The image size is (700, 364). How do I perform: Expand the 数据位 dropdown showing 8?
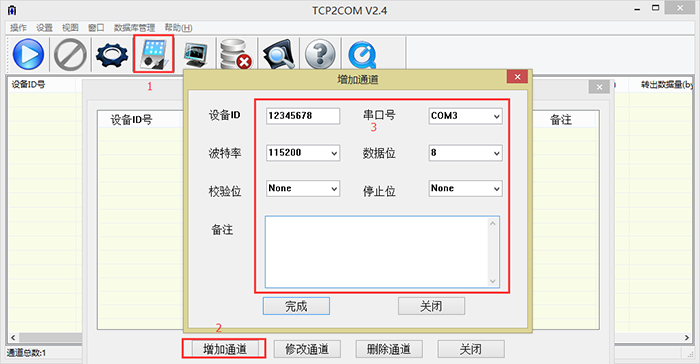pyautogui.click(x=496, y=153)
